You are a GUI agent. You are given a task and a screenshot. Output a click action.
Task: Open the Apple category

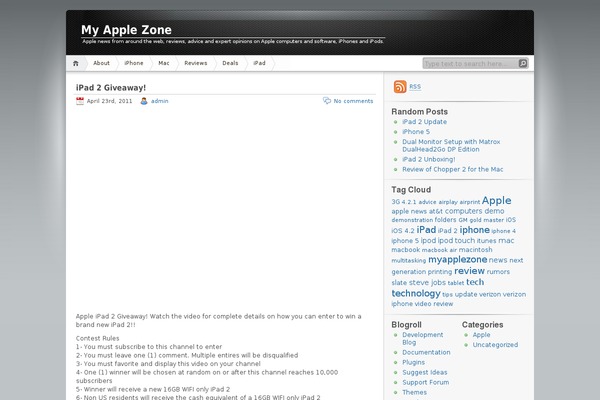(x=481, y=335)
